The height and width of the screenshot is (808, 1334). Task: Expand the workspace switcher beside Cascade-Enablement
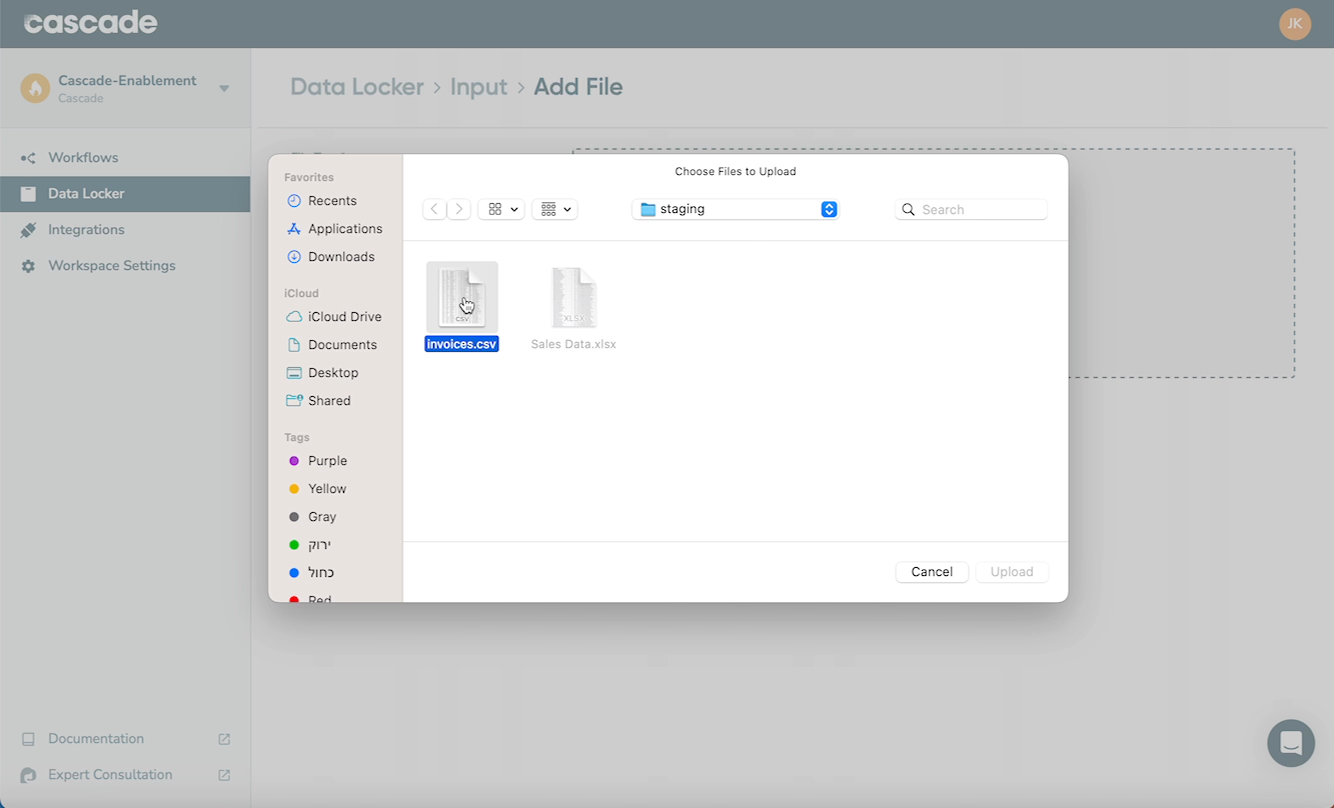pyautogui.click(x=224, y=87)
